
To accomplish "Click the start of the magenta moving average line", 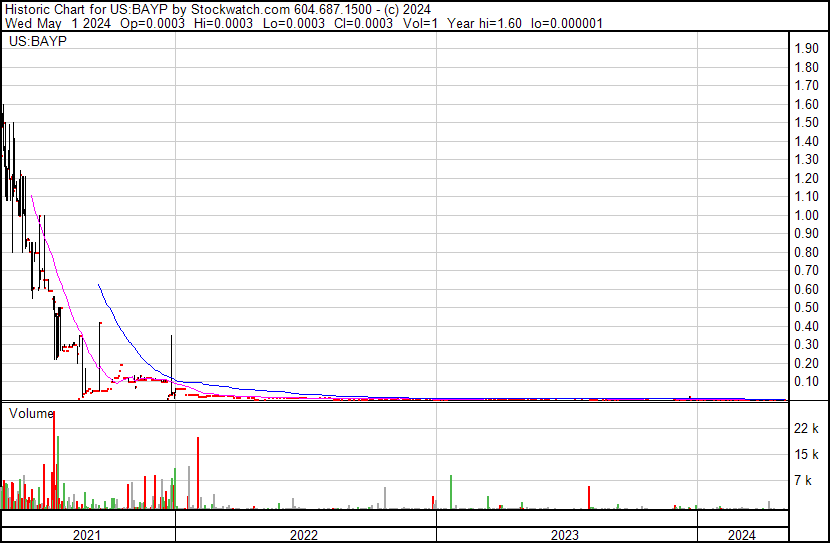I will point(32,196).
